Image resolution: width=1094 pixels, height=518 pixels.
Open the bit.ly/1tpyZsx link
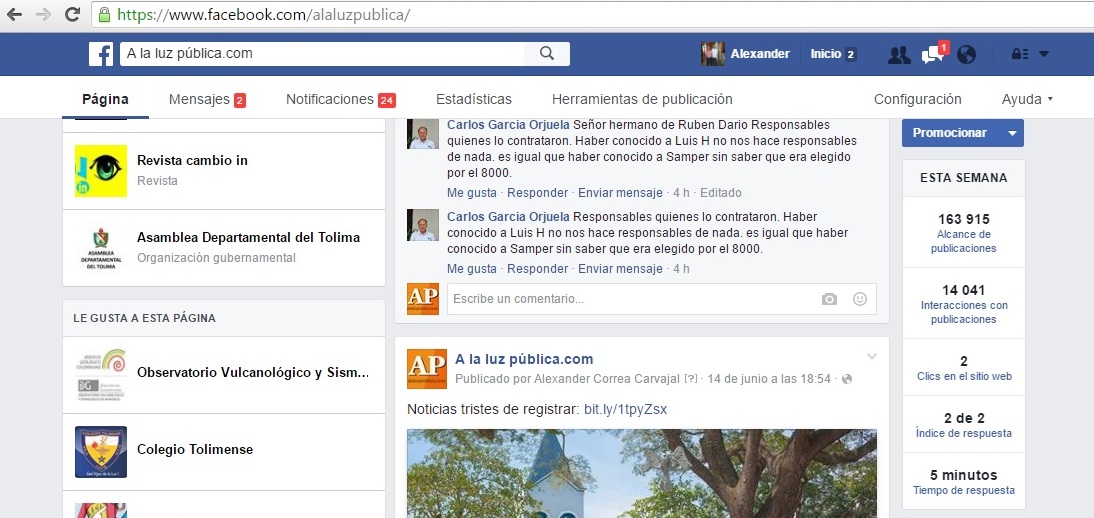625,409
